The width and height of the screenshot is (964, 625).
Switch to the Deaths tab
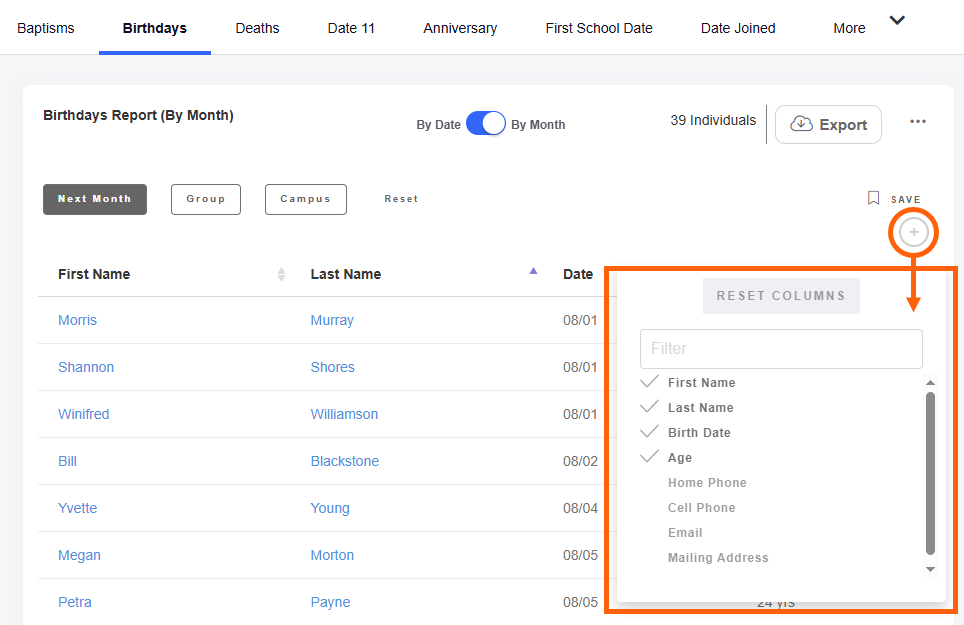[257, 28]
